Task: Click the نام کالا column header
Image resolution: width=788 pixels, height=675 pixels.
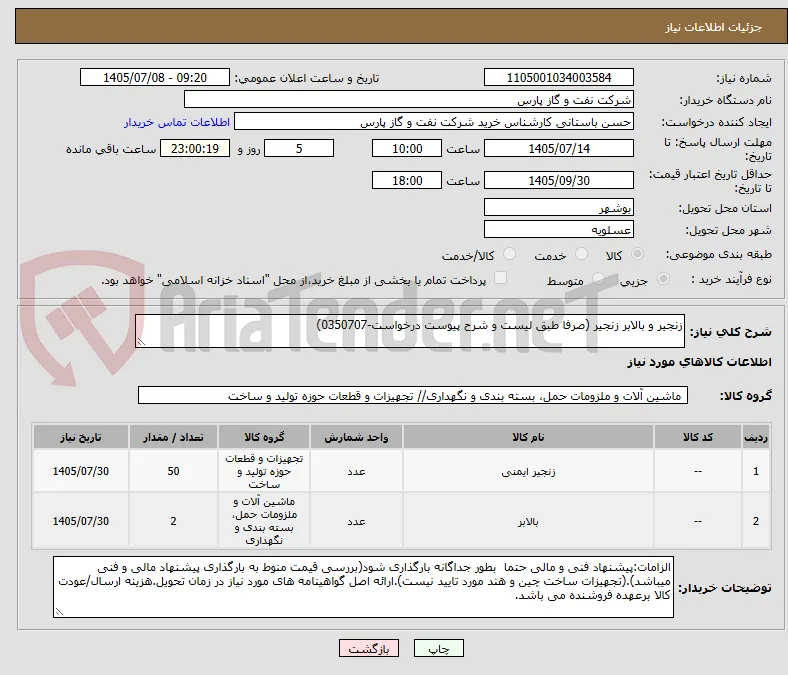Action: (528, 437)
